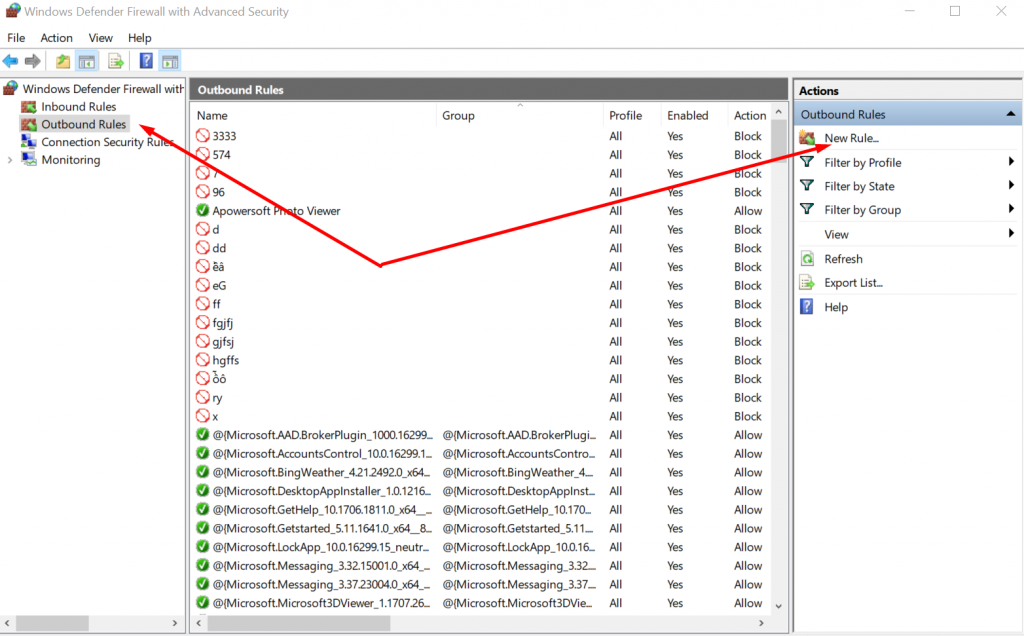The width and height of the screenshot is (1024, 636).
Task: Click the blocked icon beside rule 3333
Action: click(203, 136)
